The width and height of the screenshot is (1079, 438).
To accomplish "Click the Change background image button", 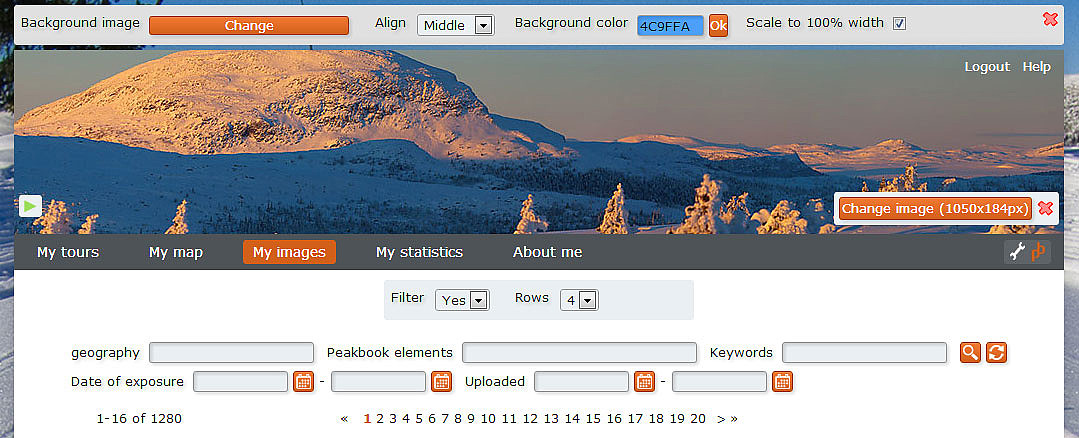I will click(248, 25).
